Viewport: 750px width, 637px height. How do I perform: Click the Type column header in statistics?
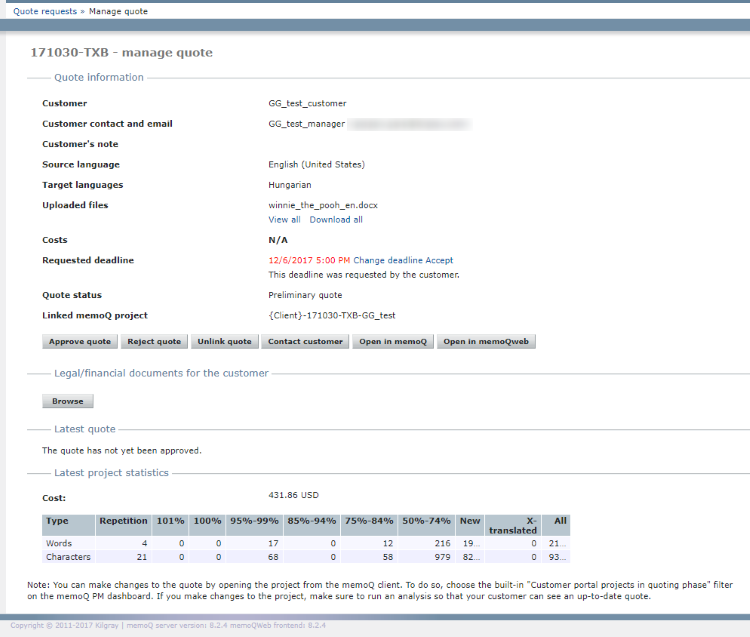point(58,521)
